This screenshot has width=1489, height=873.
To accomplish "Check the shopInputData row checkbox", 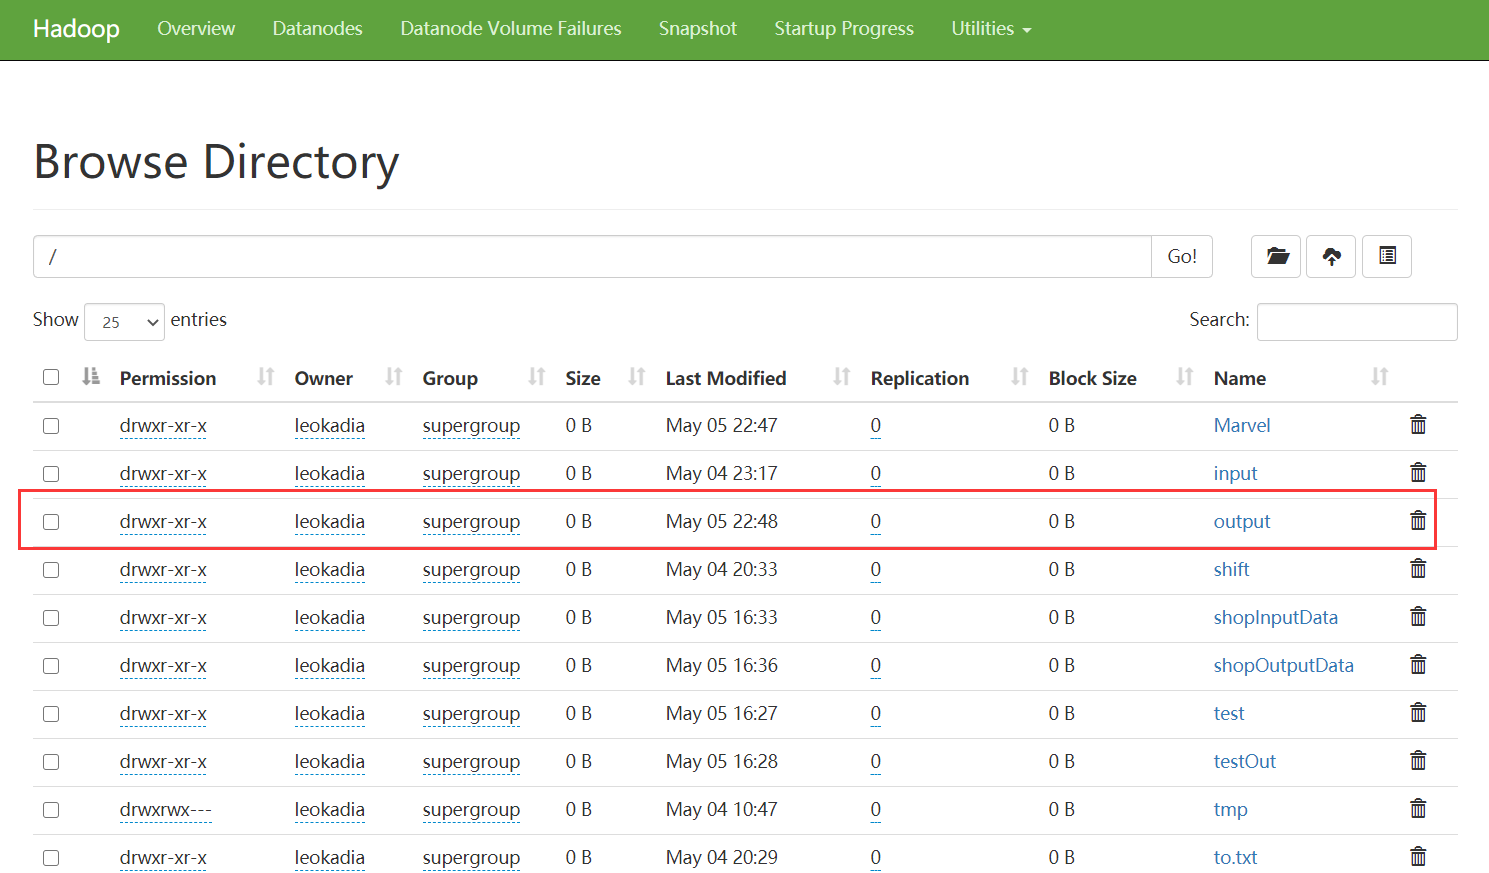I will tap(51, 618).
